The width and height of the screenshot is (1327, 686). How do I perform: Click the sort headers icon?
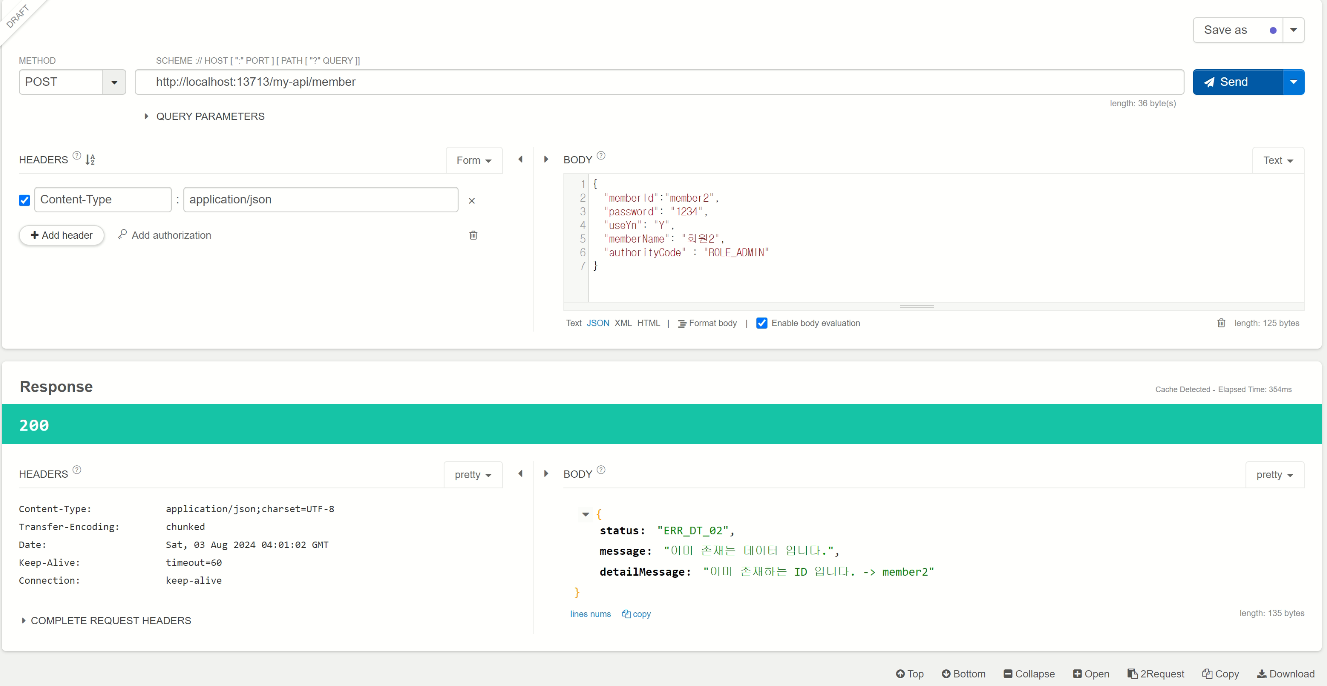[90, 160]
